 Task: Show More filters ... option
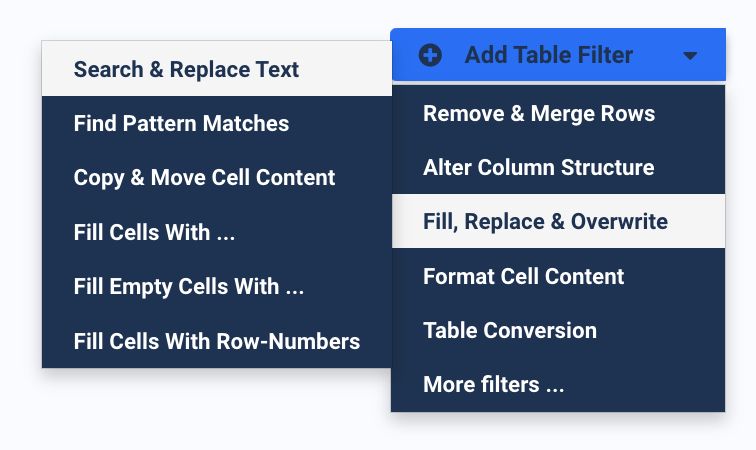pyautogui.click(x=558, y=384)
